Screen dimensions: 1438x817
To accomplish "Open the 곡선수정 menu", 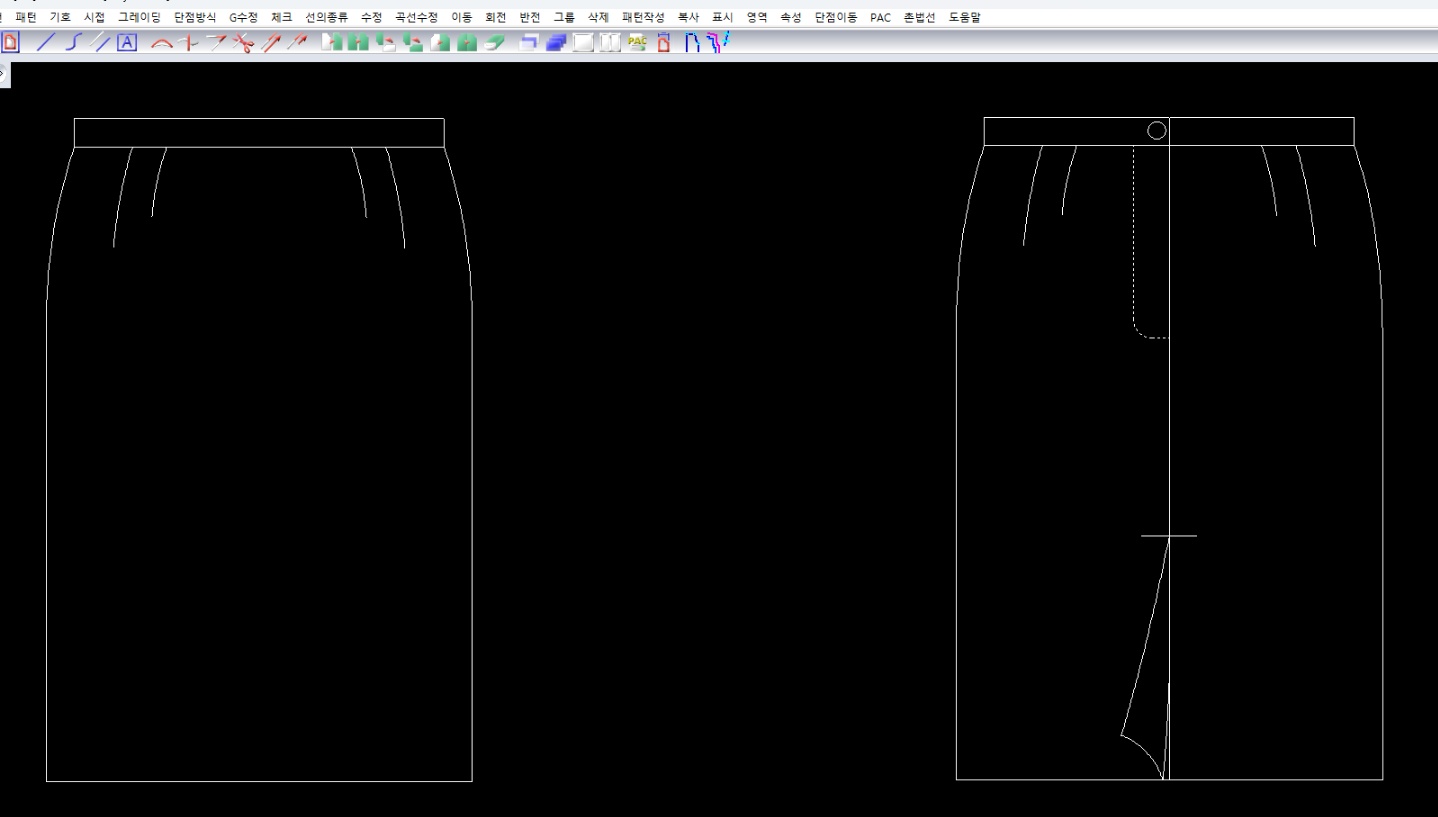I will tap(416, 17).
